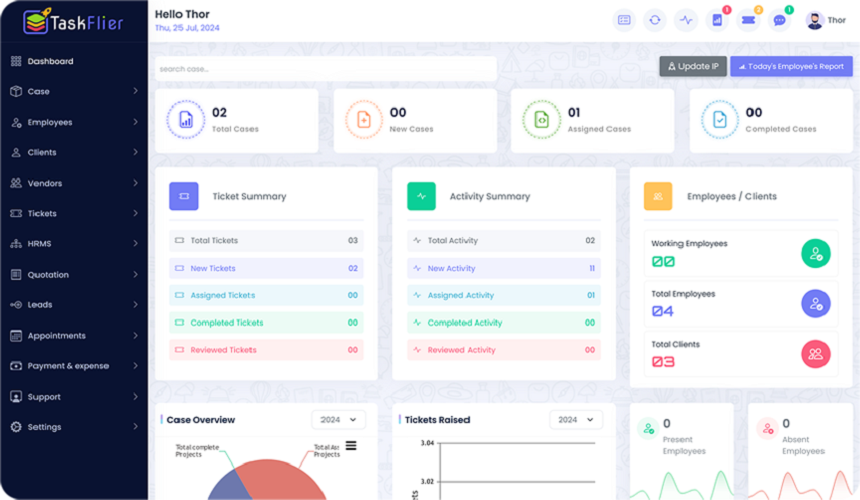Open the activity pulse icon in header
The image size is (860, 500).
pyautogui.click(x=686, y=20)
